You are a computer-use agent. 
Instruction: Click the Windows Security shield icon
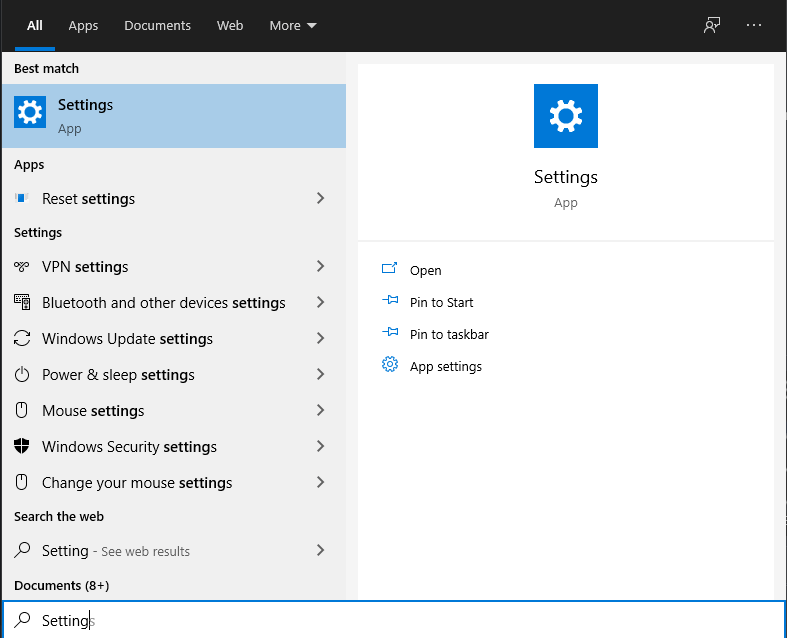coord(22,446)
